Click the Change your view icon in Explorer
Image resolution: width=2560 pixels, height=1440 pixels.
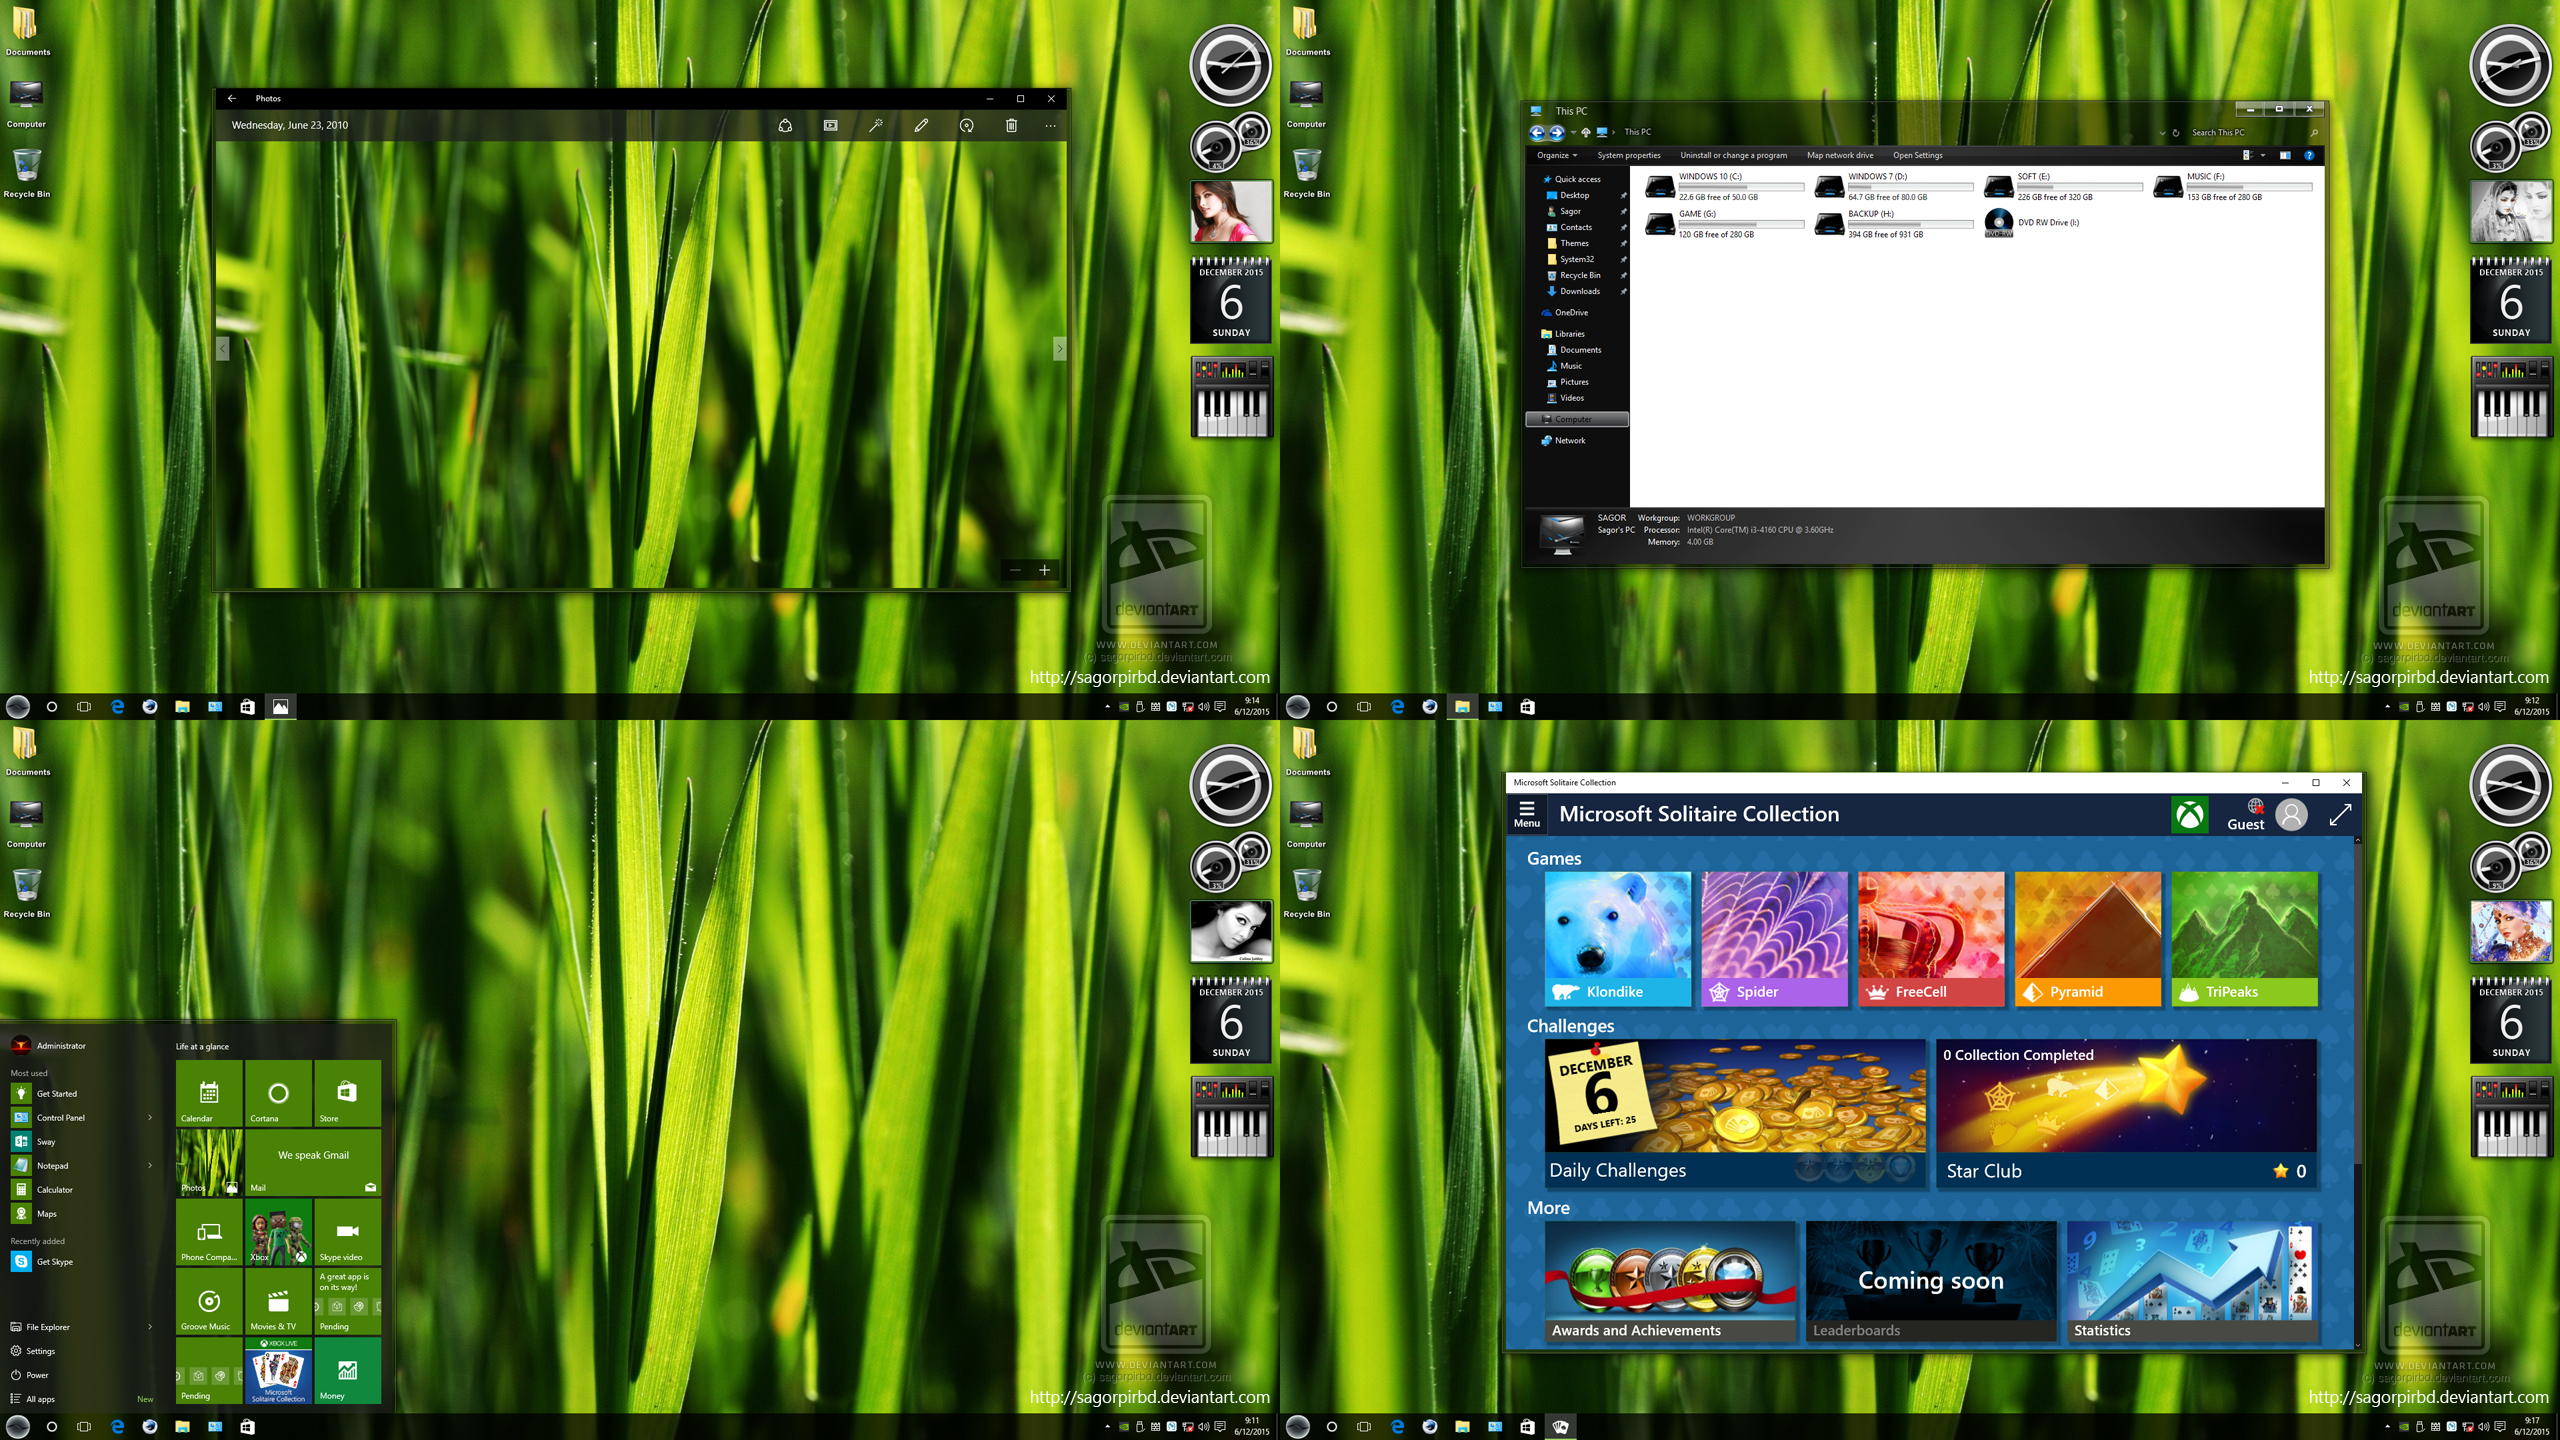pyautogui.click(x=2246, y=155)
